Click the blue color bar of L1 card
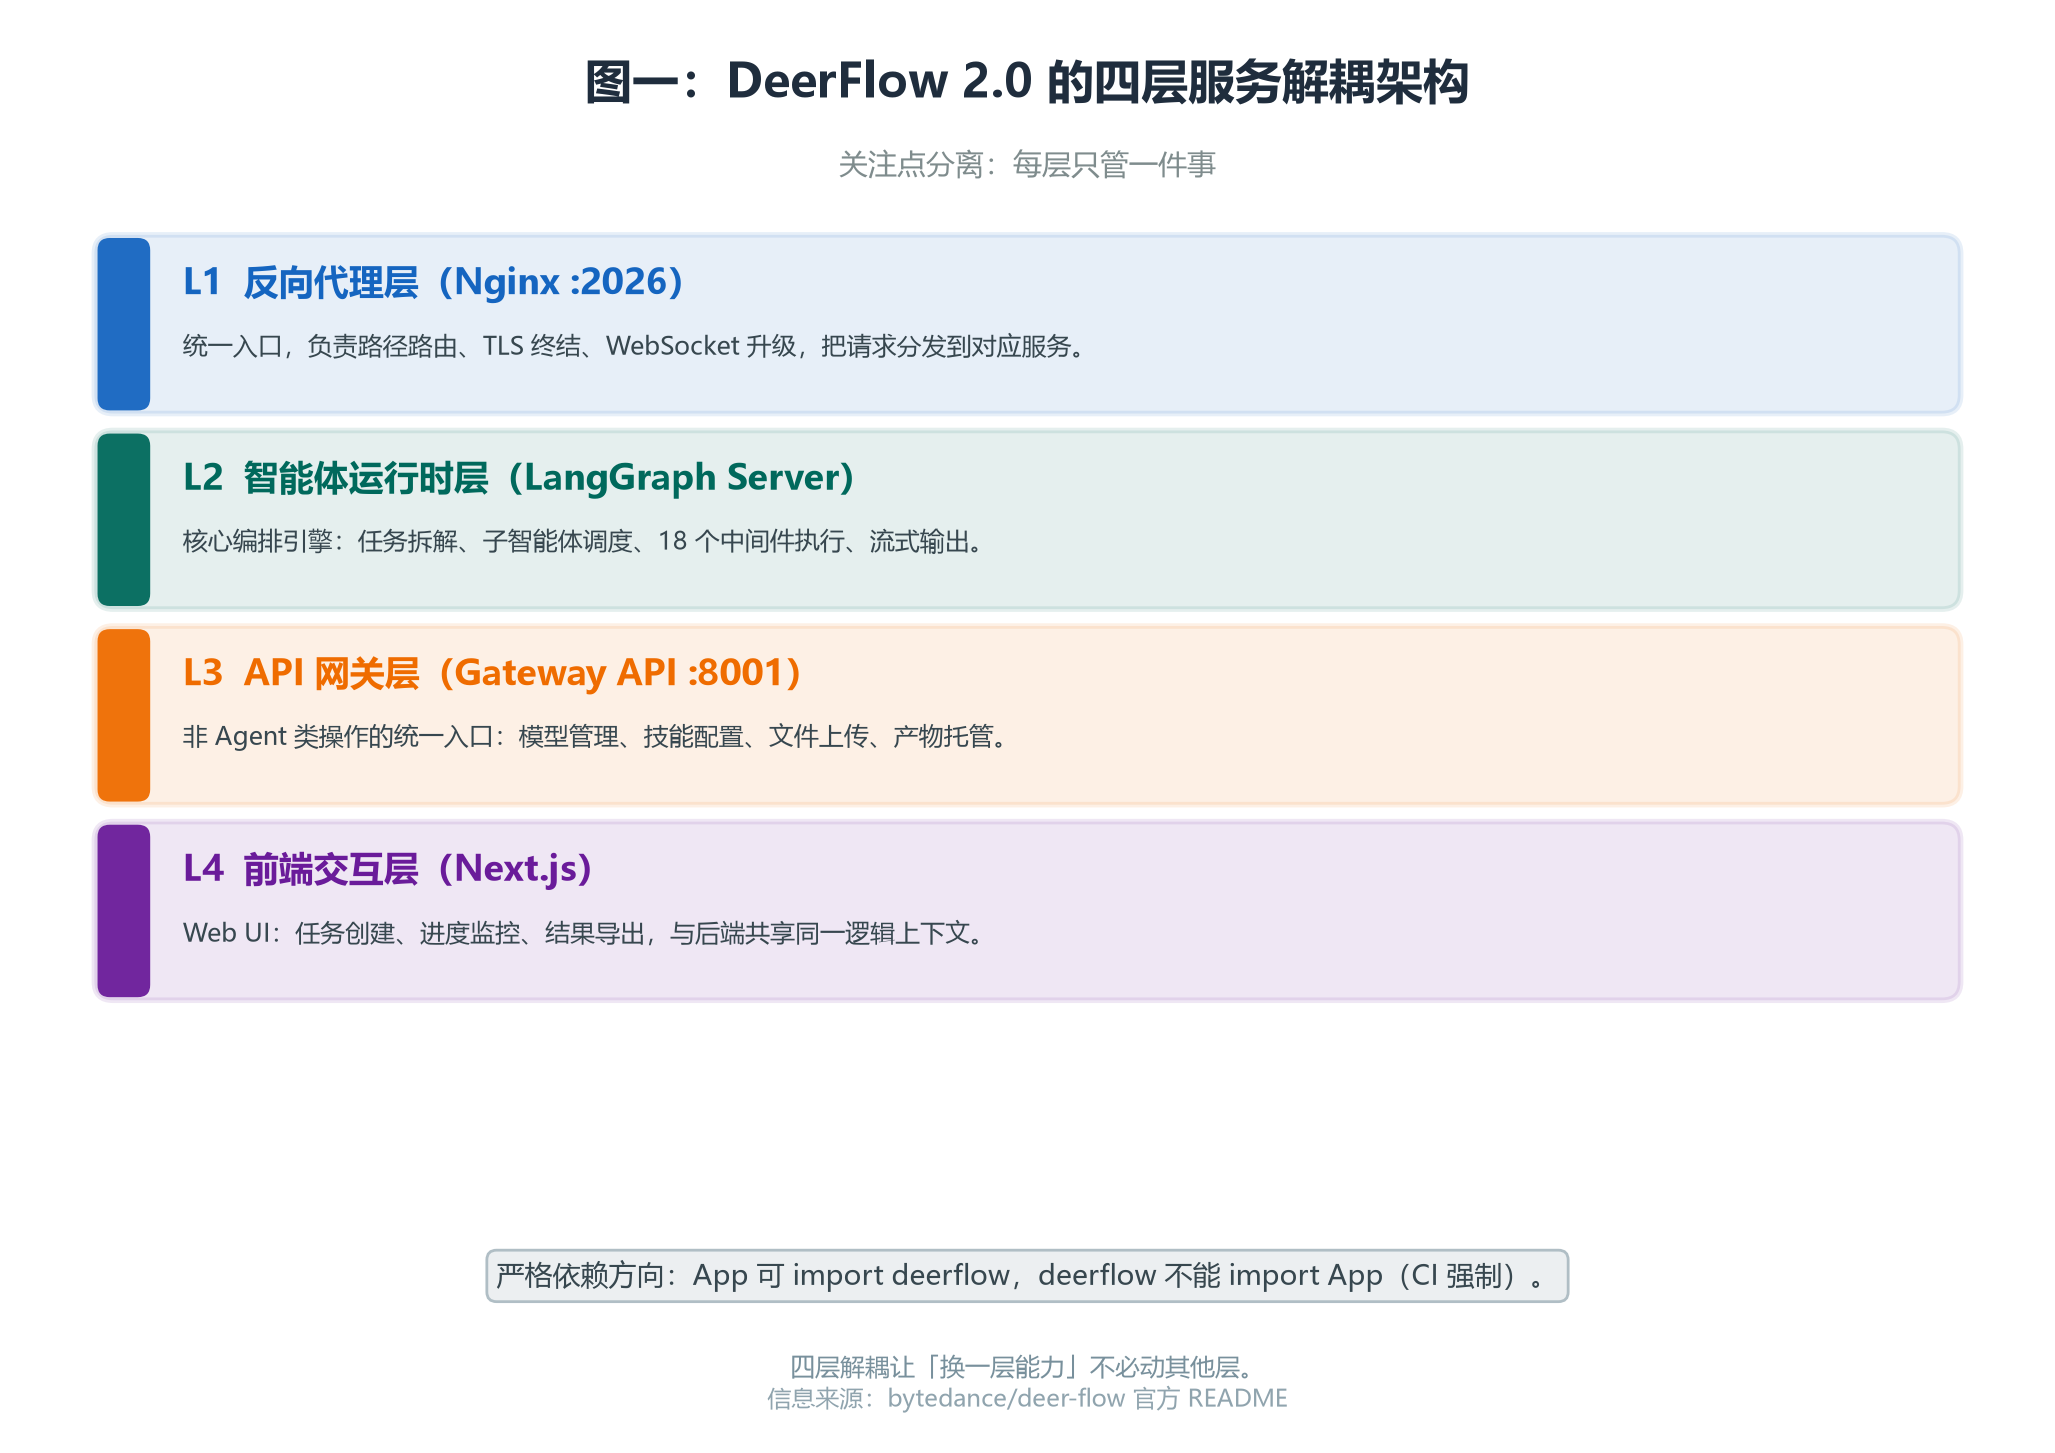The width and height of the screenshot is (2055, 1453). point(124,324)
